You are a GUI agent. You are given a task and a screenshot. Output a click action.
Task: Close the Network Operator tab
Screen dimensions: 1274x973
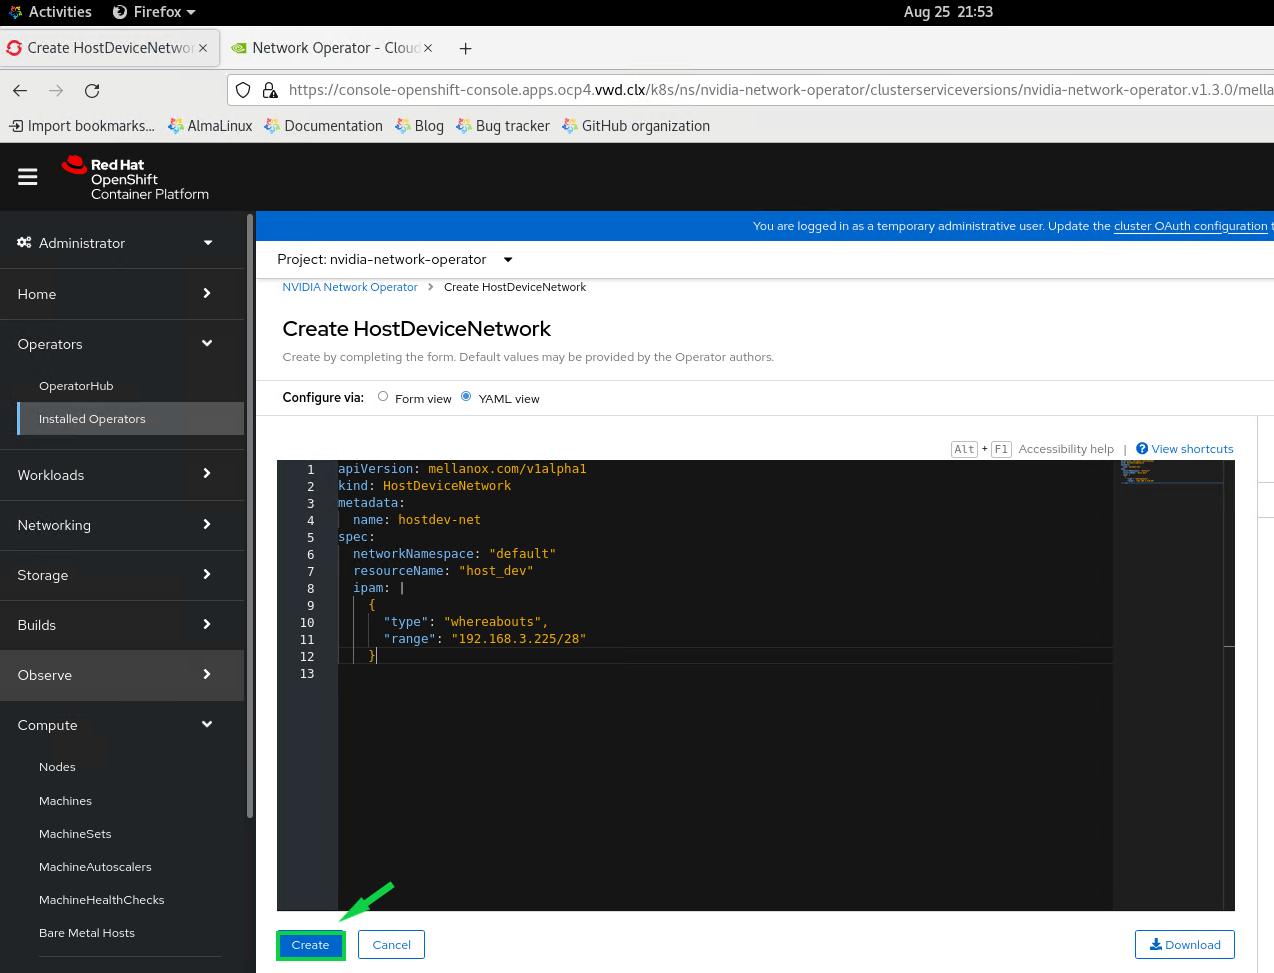pos(428,48)
